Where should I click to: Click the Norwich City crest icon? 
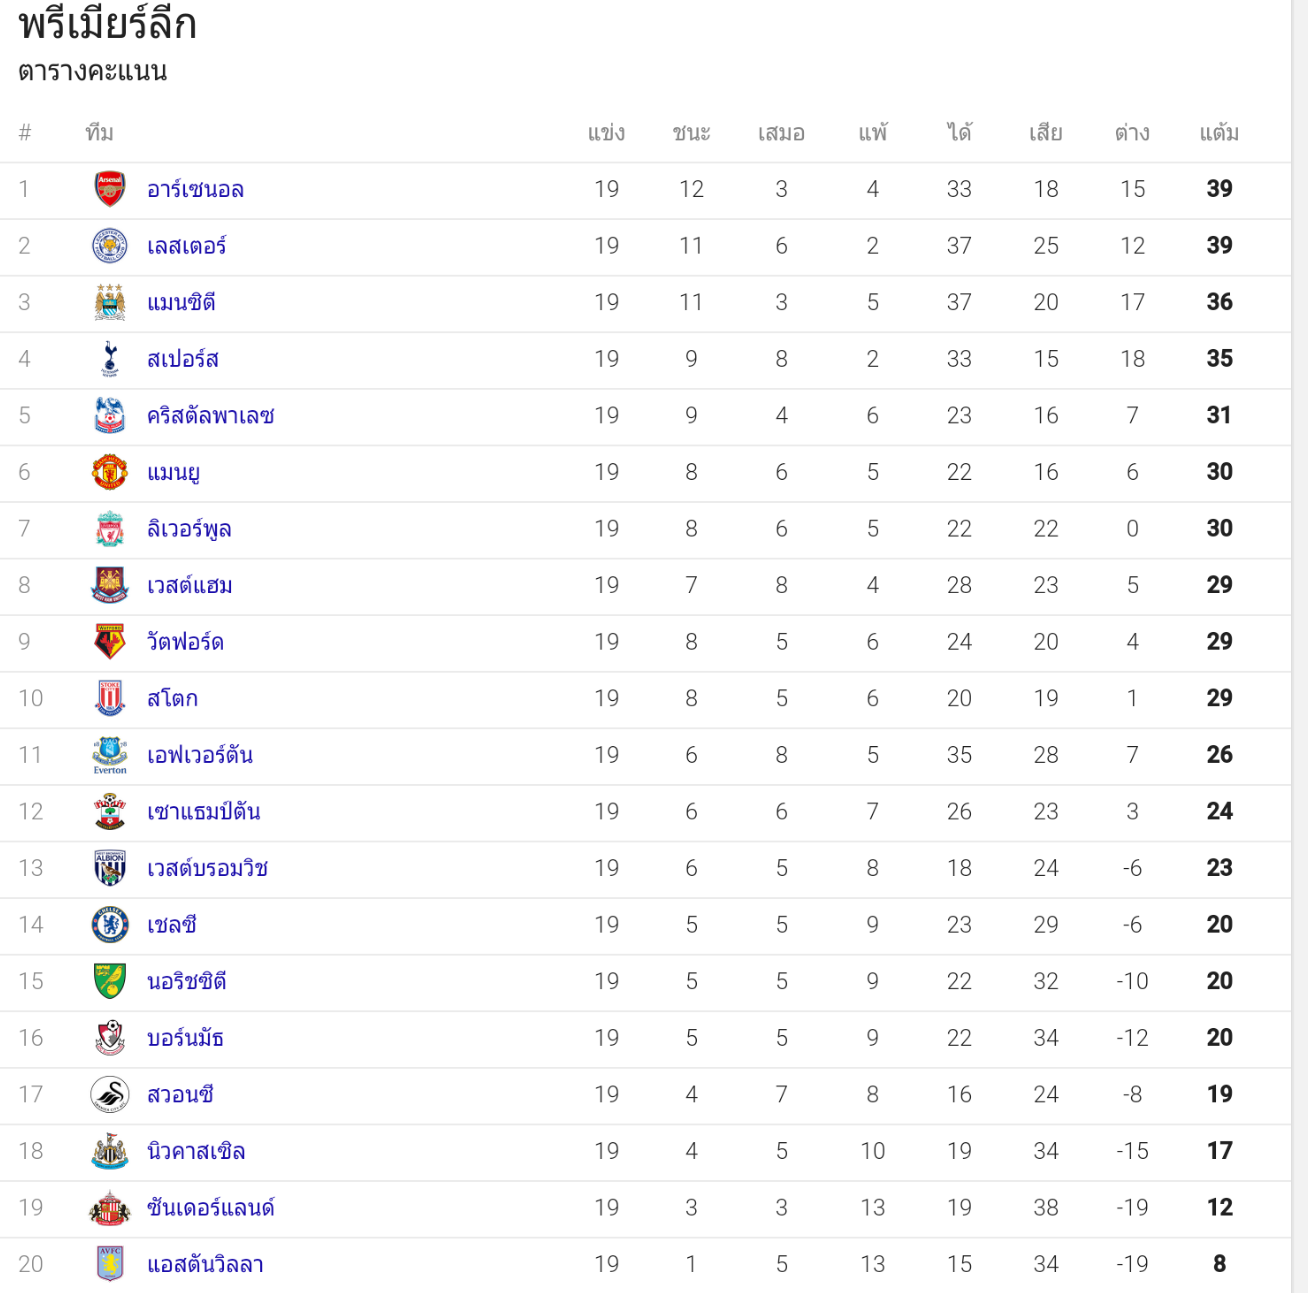click(110, 981)
